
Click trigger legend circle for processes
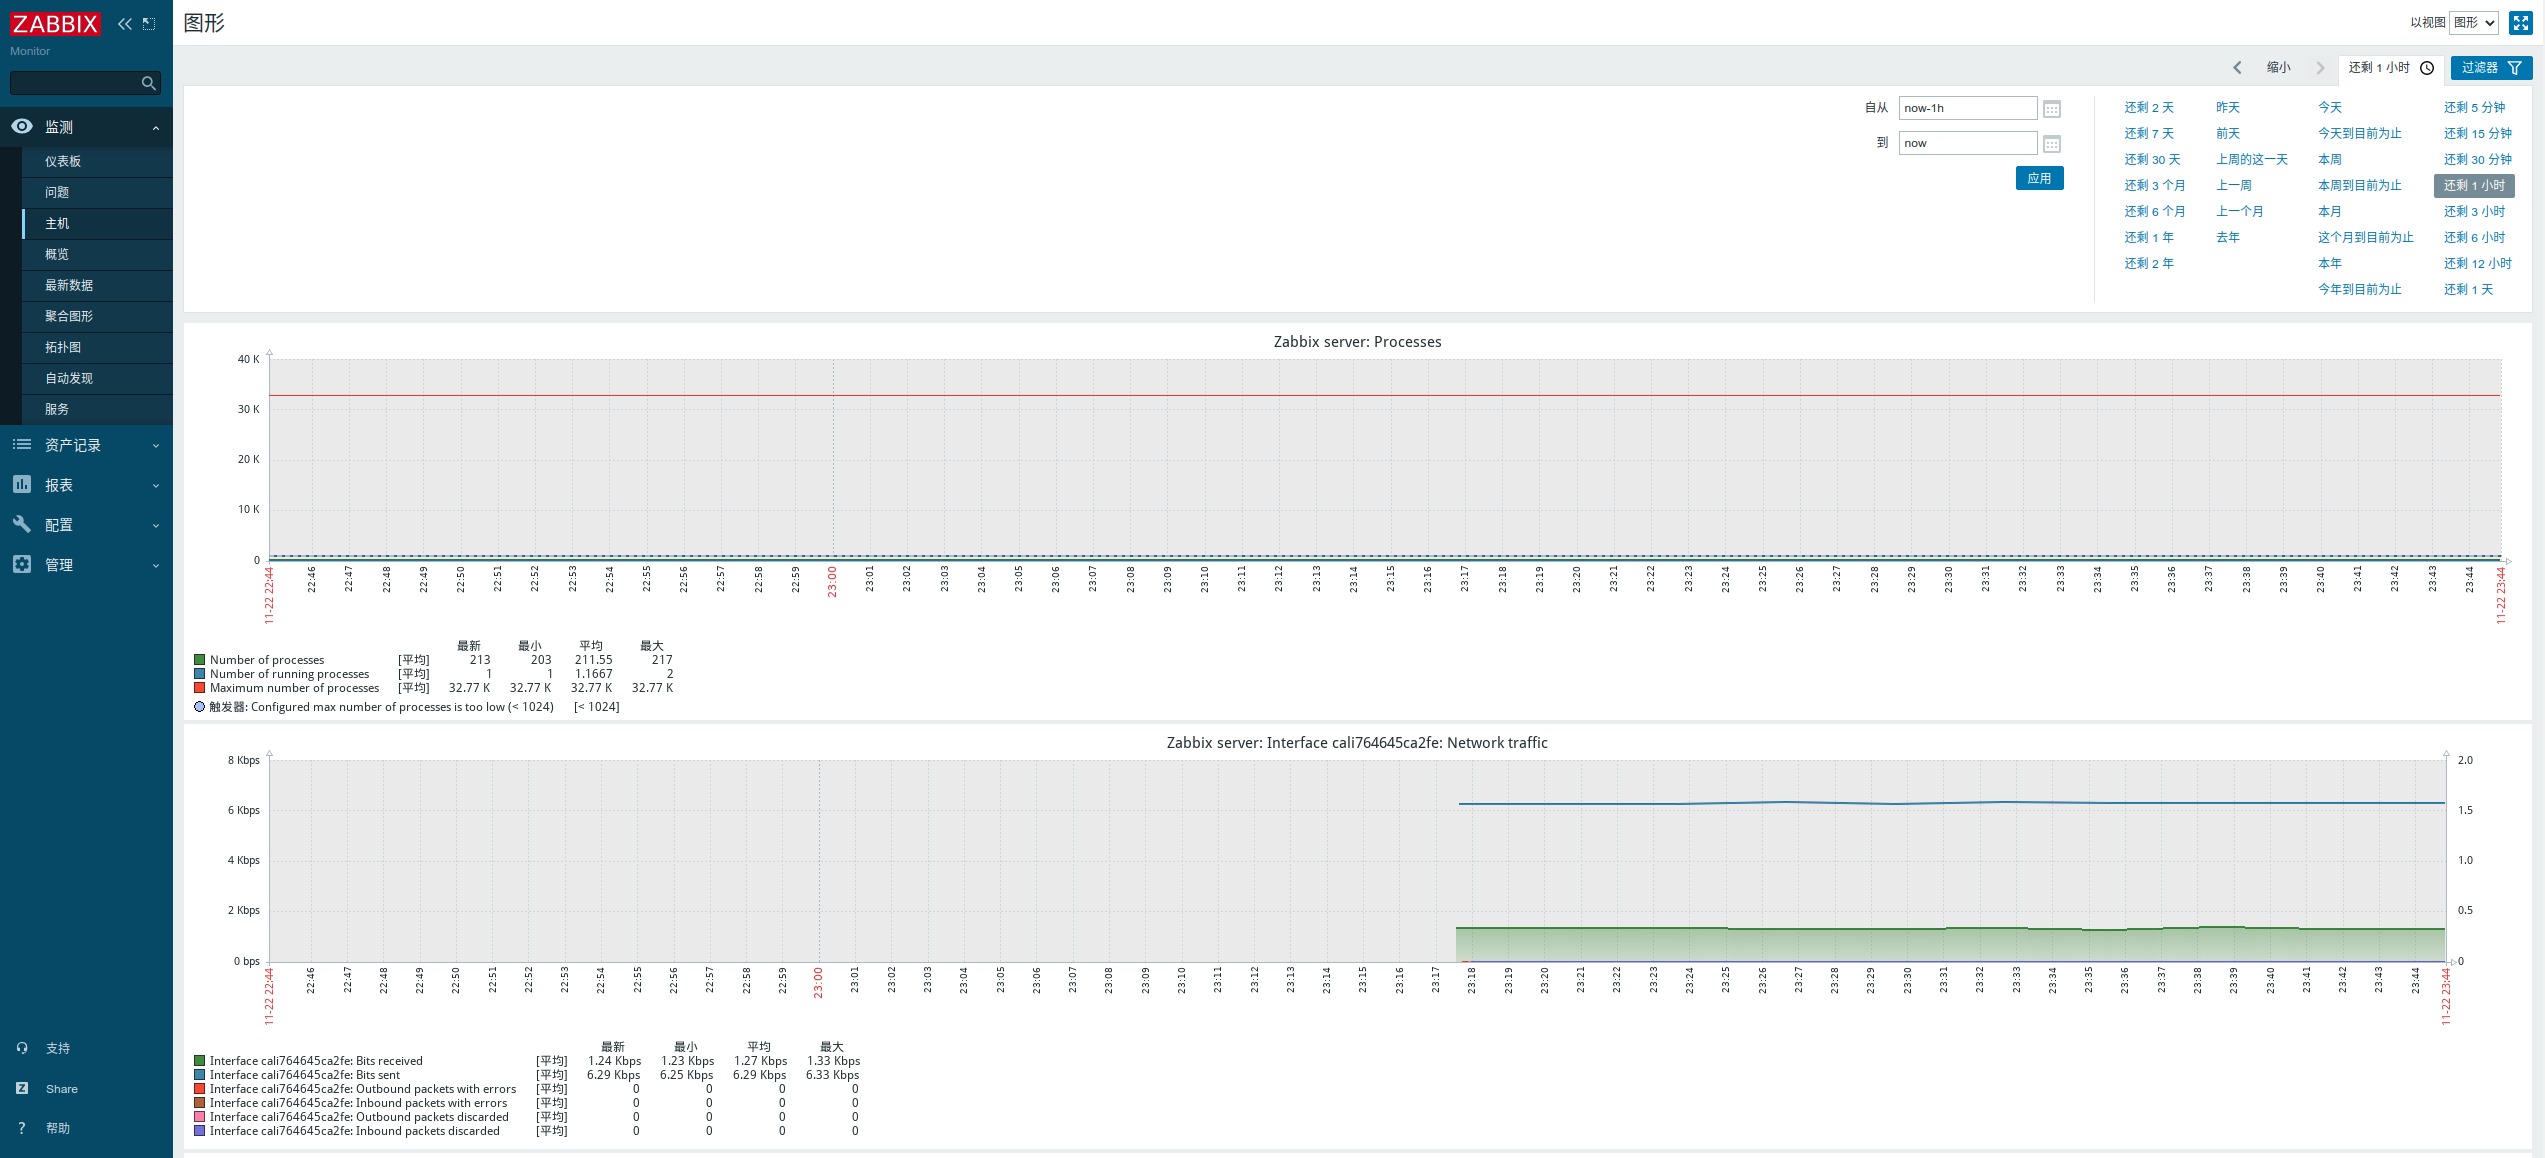[199, 707]
